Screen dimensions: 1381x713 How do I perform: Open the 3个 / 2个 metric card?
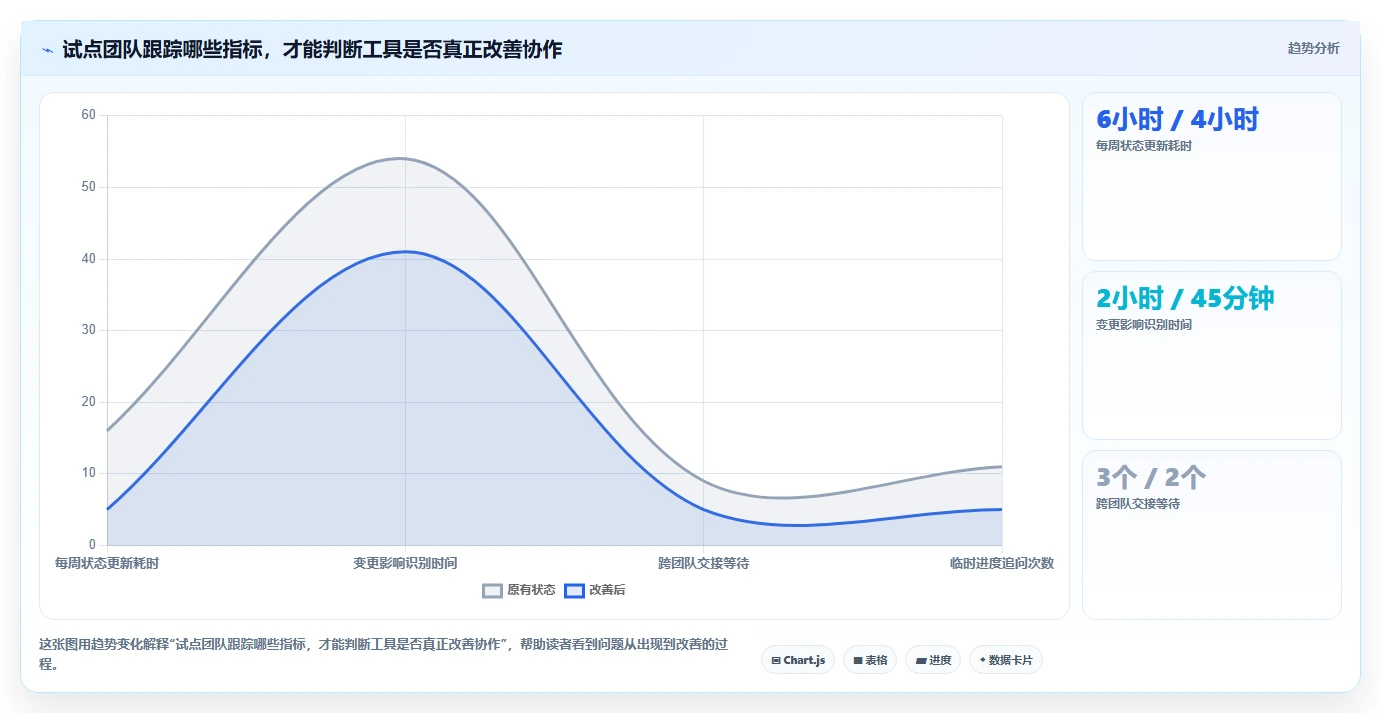1211,534
